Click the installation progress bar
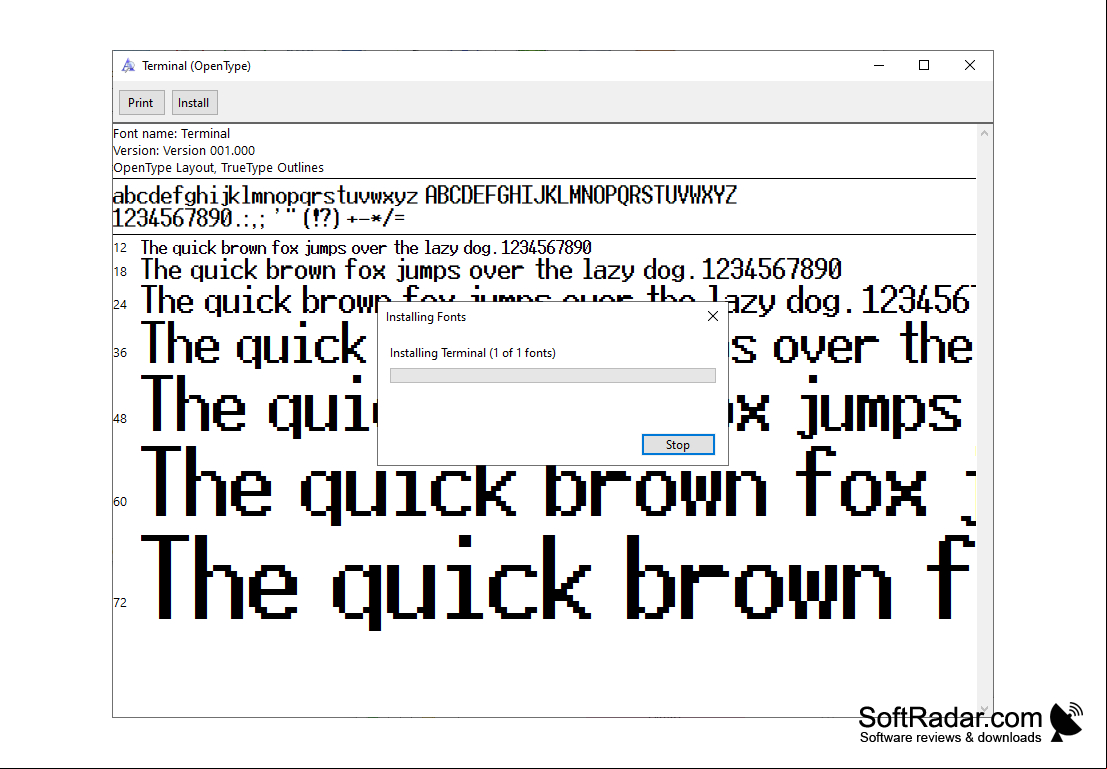Screen dimensions: 1107x769 552,376
